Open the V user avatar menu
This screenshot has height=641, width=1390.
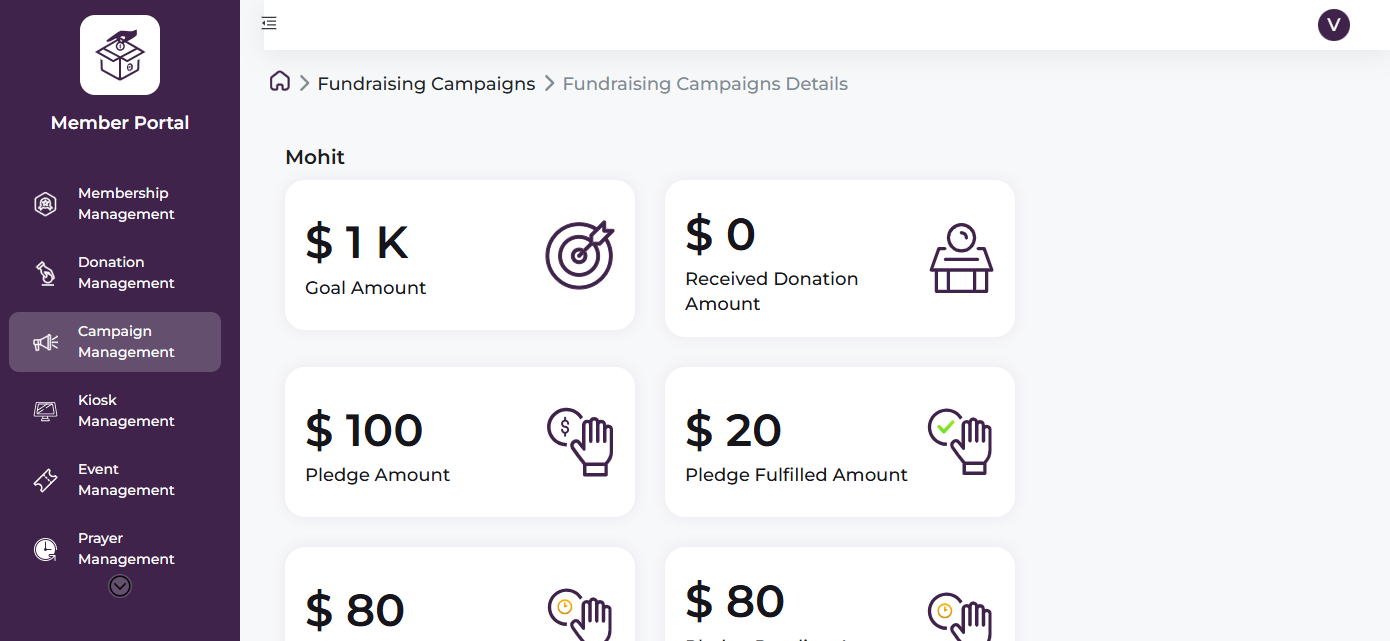pyautogui.click(x=1334, y=24)
